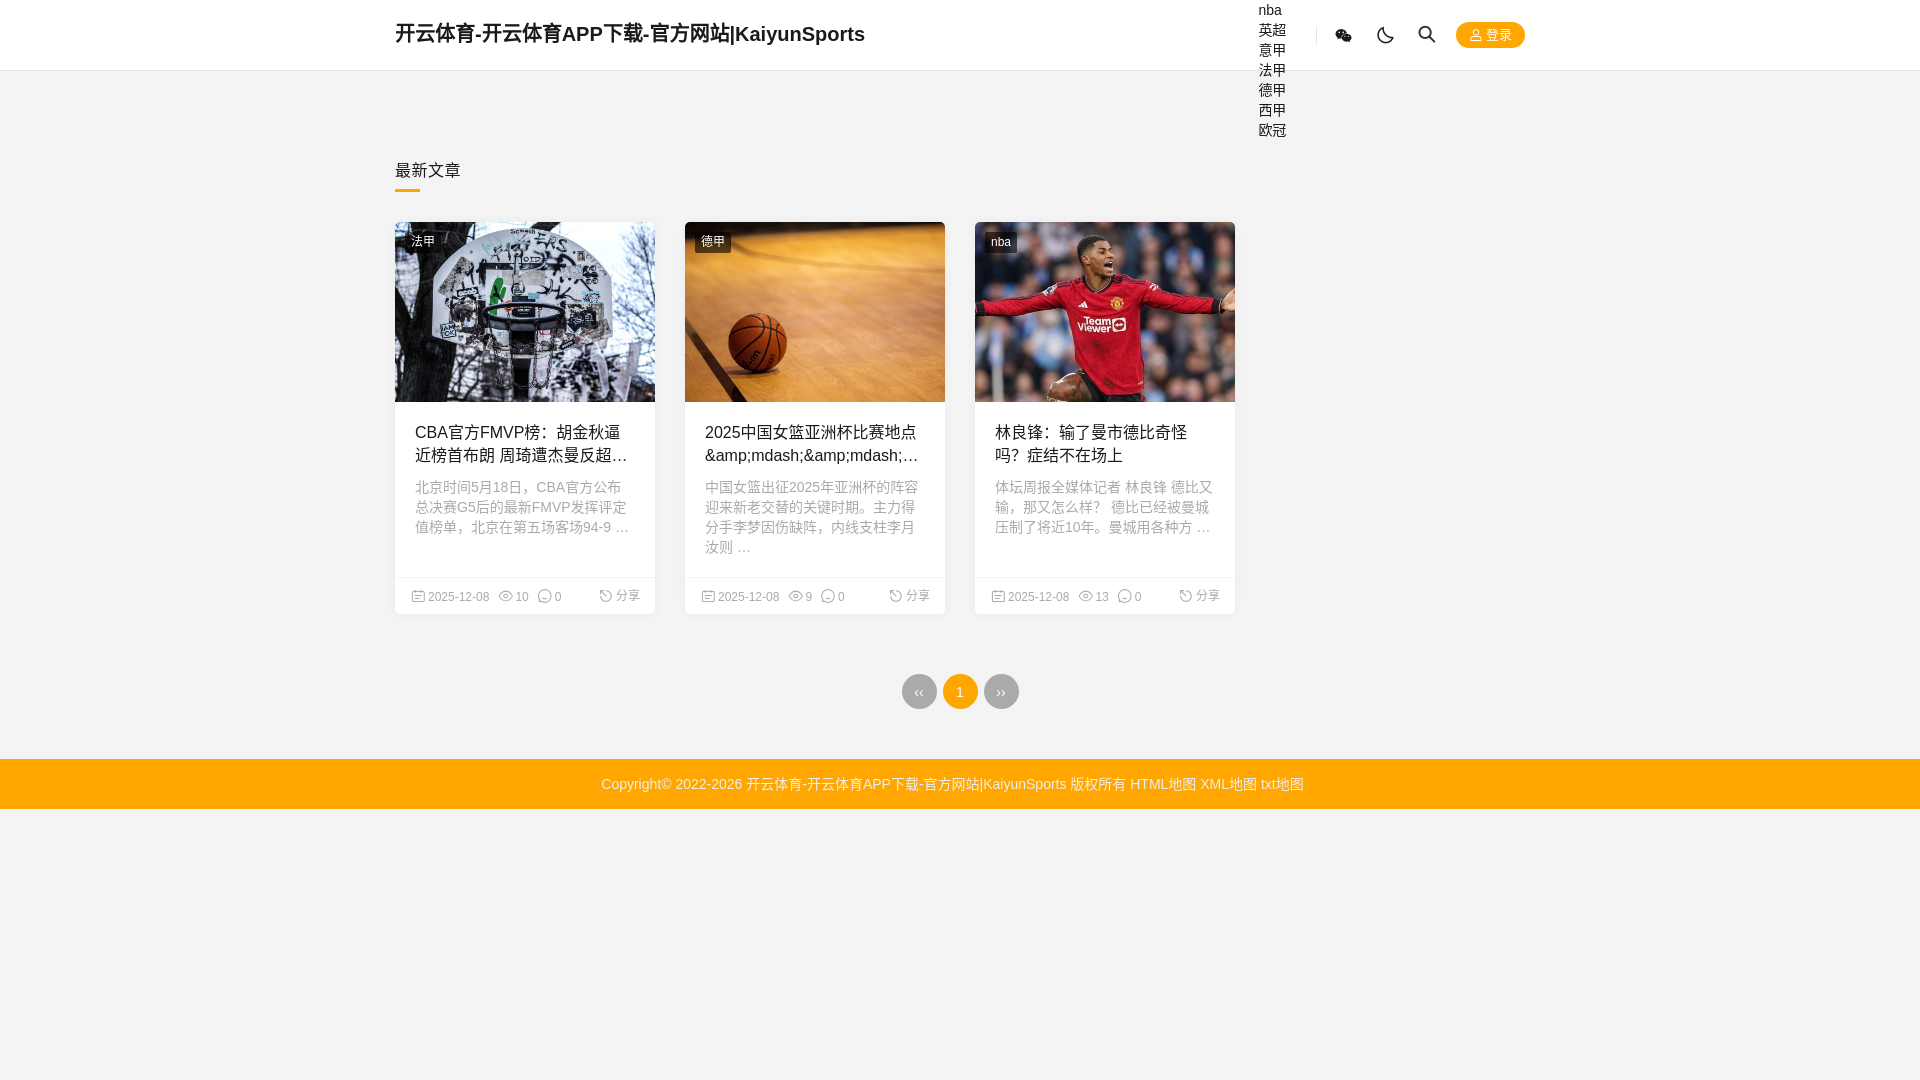Click comment icon on CBA article
The image size is (1920, 1080).
[x=545, y=596]
